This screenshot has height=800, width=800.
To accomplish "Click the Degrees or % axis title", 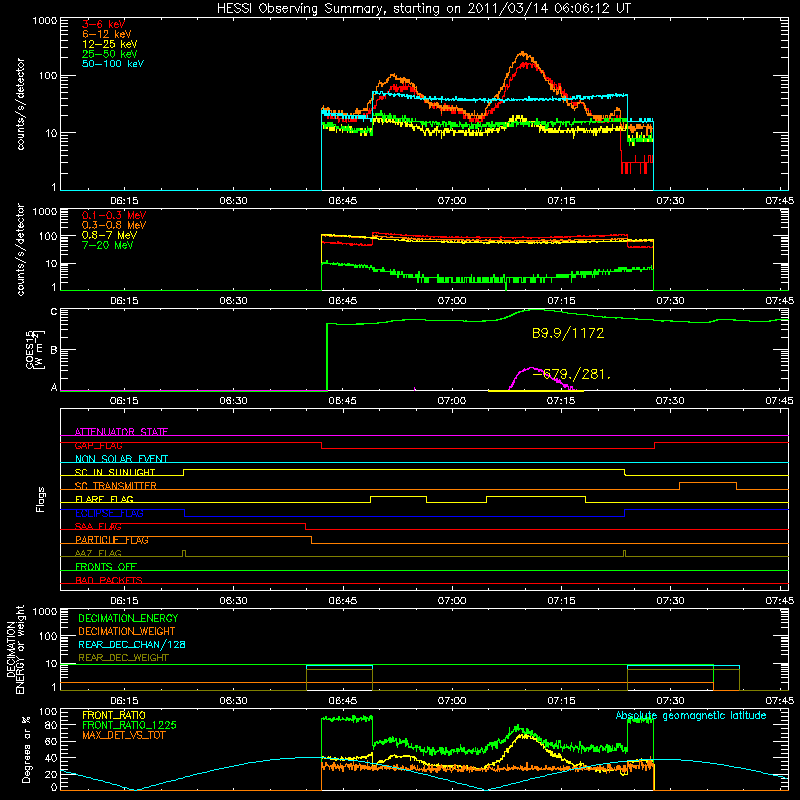I will pyautogui.click(x=26, y=749).
